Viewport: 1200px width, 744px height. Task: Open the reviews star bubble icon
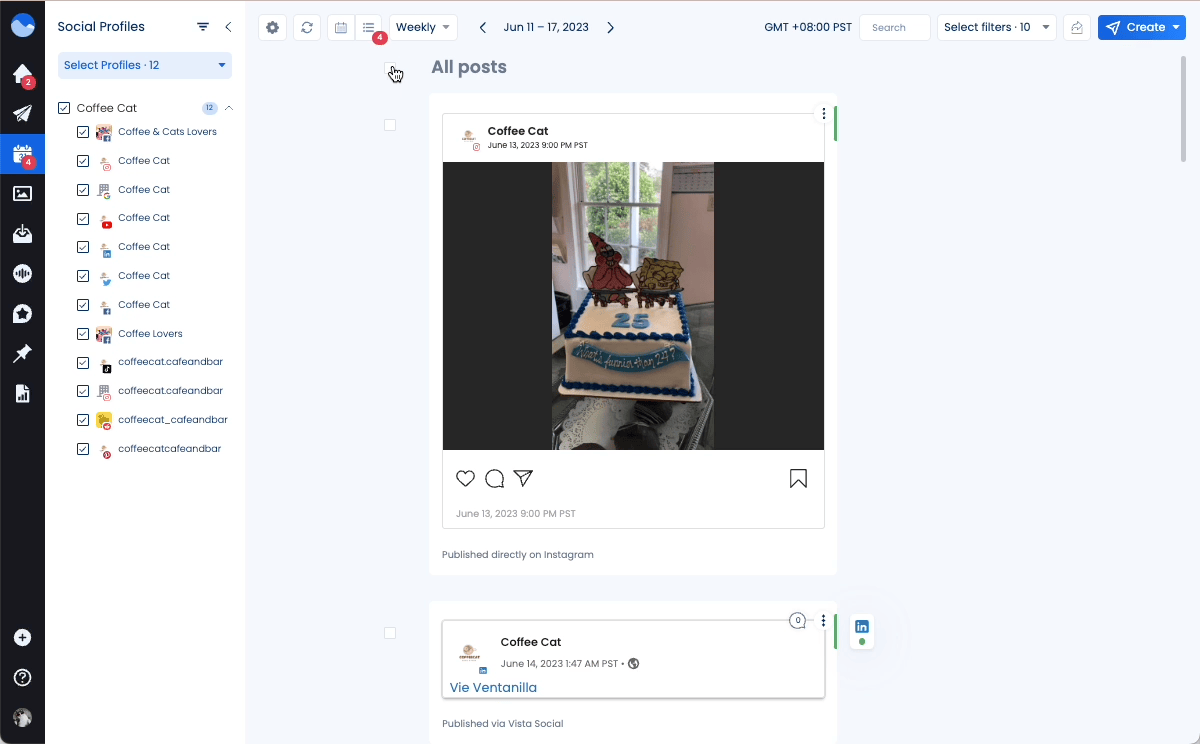(22, 314)
